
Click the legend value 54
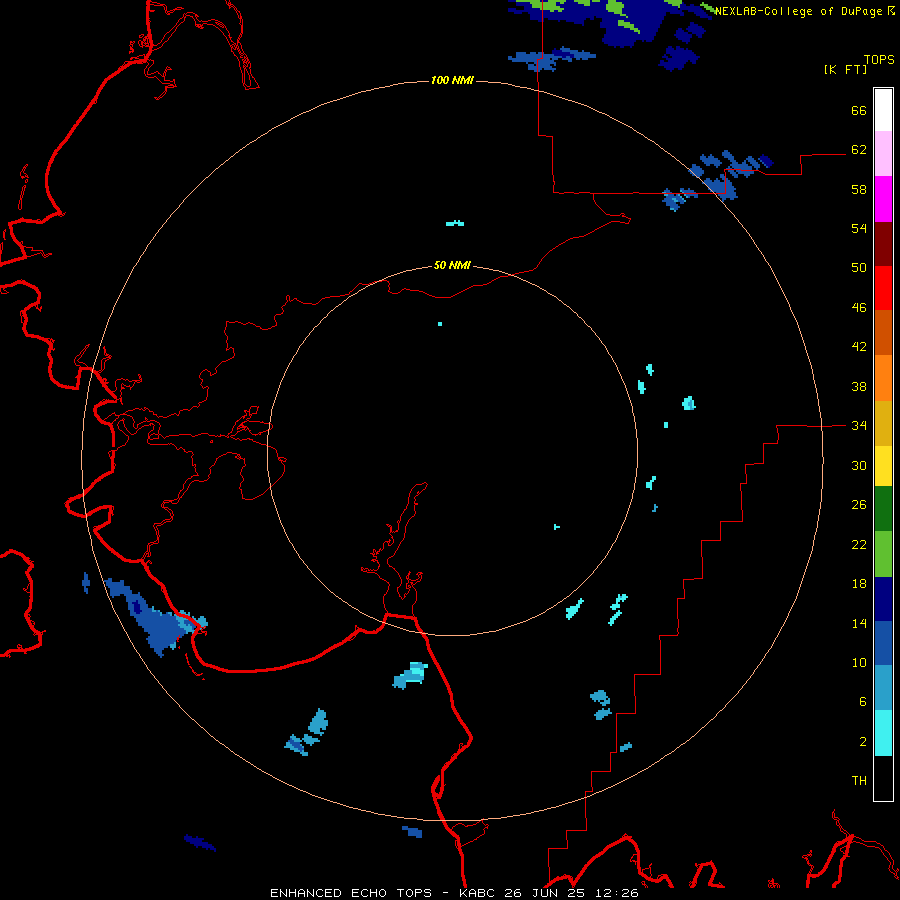click(x=859, y=228)
